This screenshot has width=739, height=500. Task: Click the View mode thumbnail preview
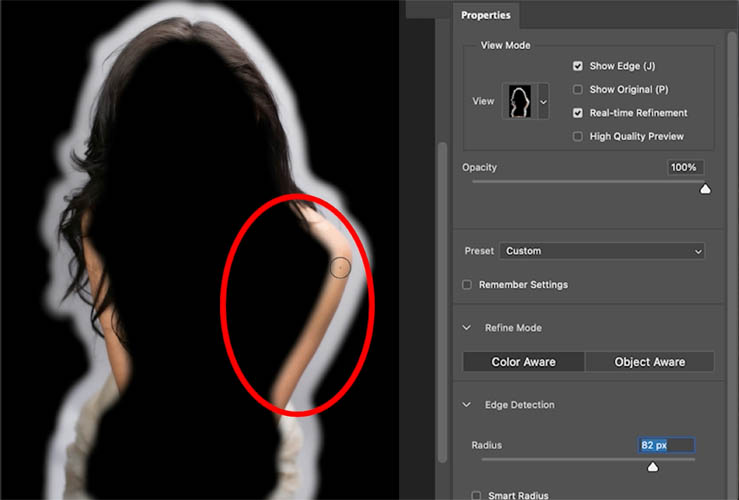click(x=520, y=101)
